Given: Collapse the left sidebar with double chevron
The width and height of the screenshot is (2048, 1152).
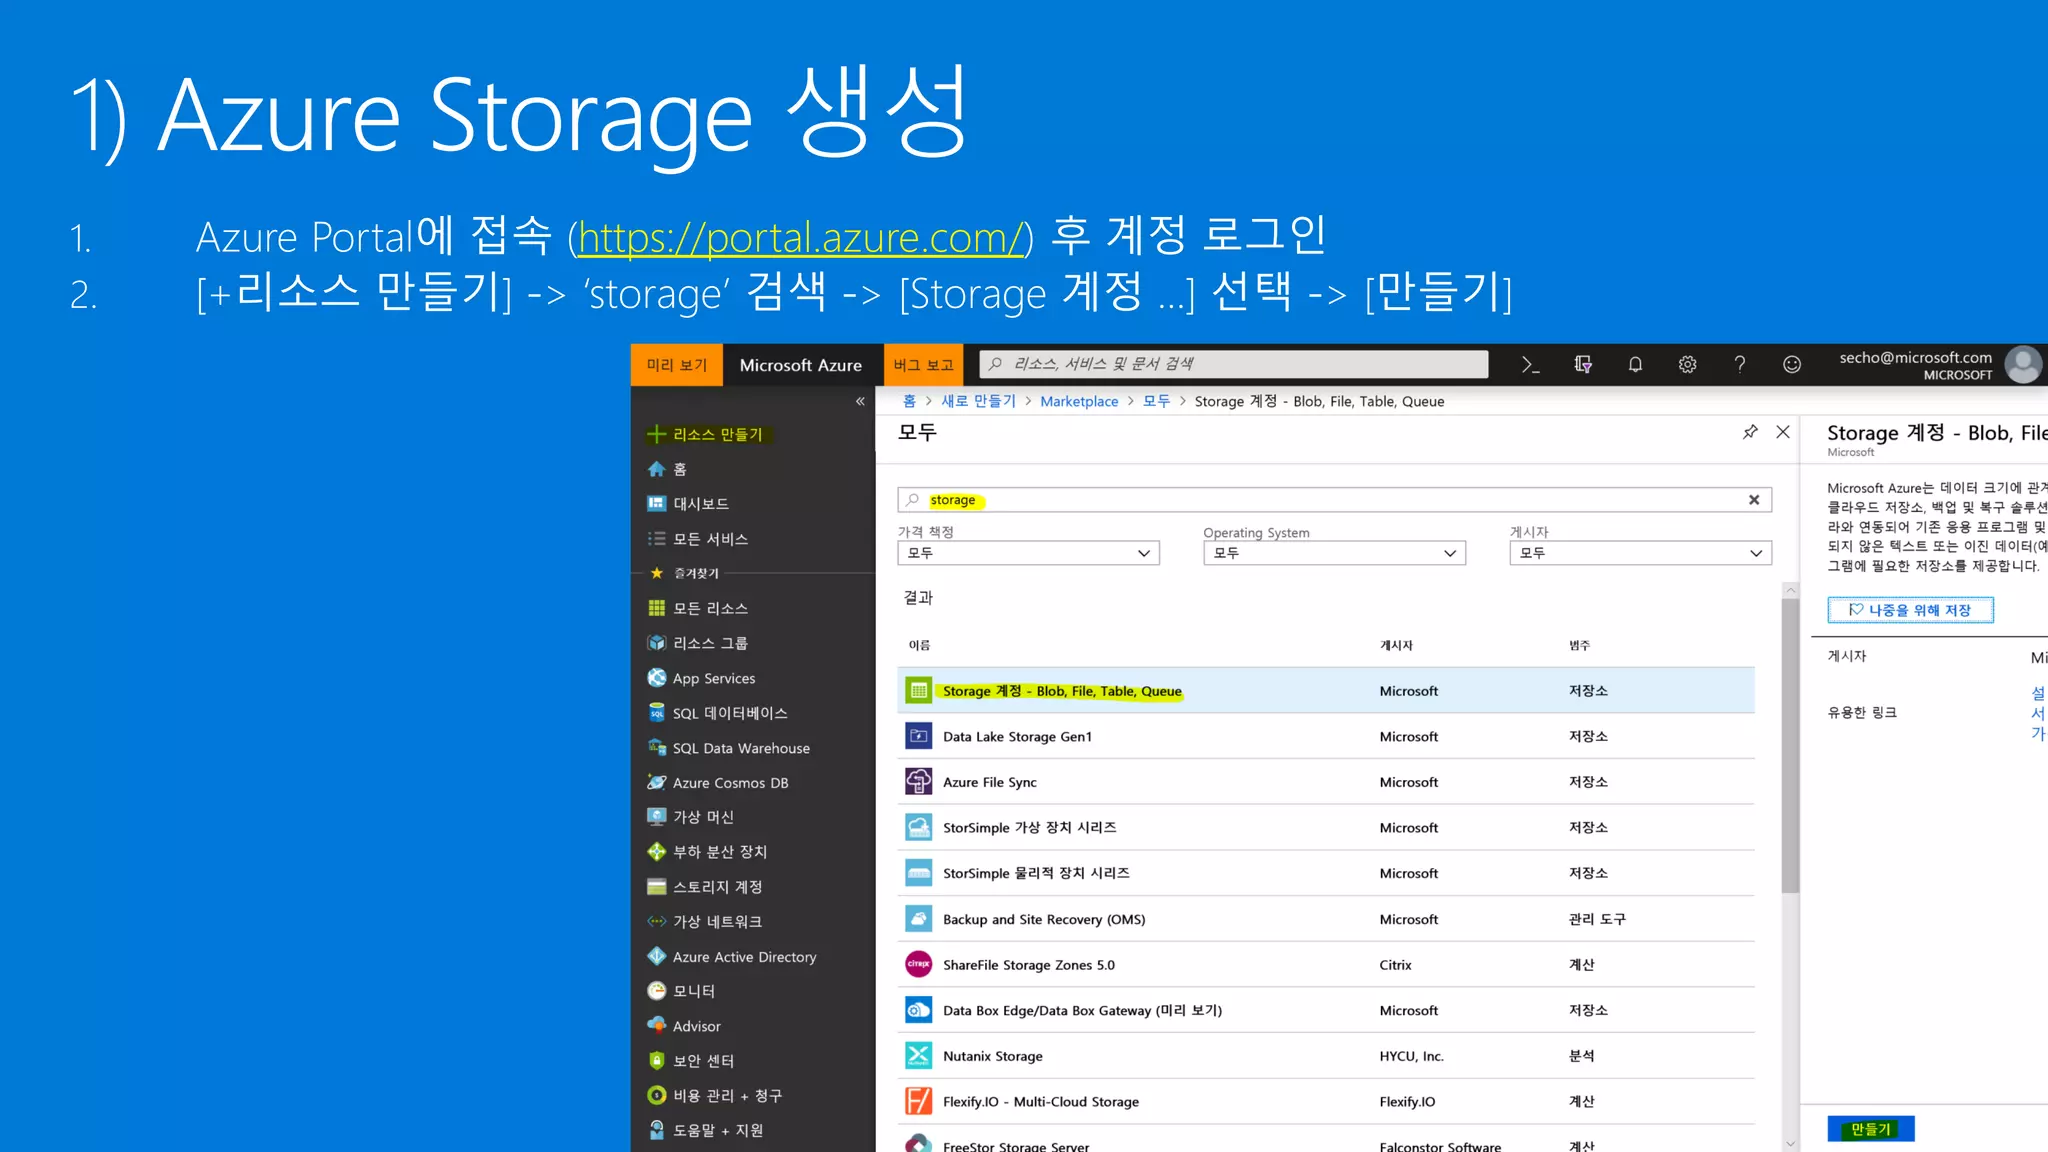Looking at the screenshot, I should [860, 401].
